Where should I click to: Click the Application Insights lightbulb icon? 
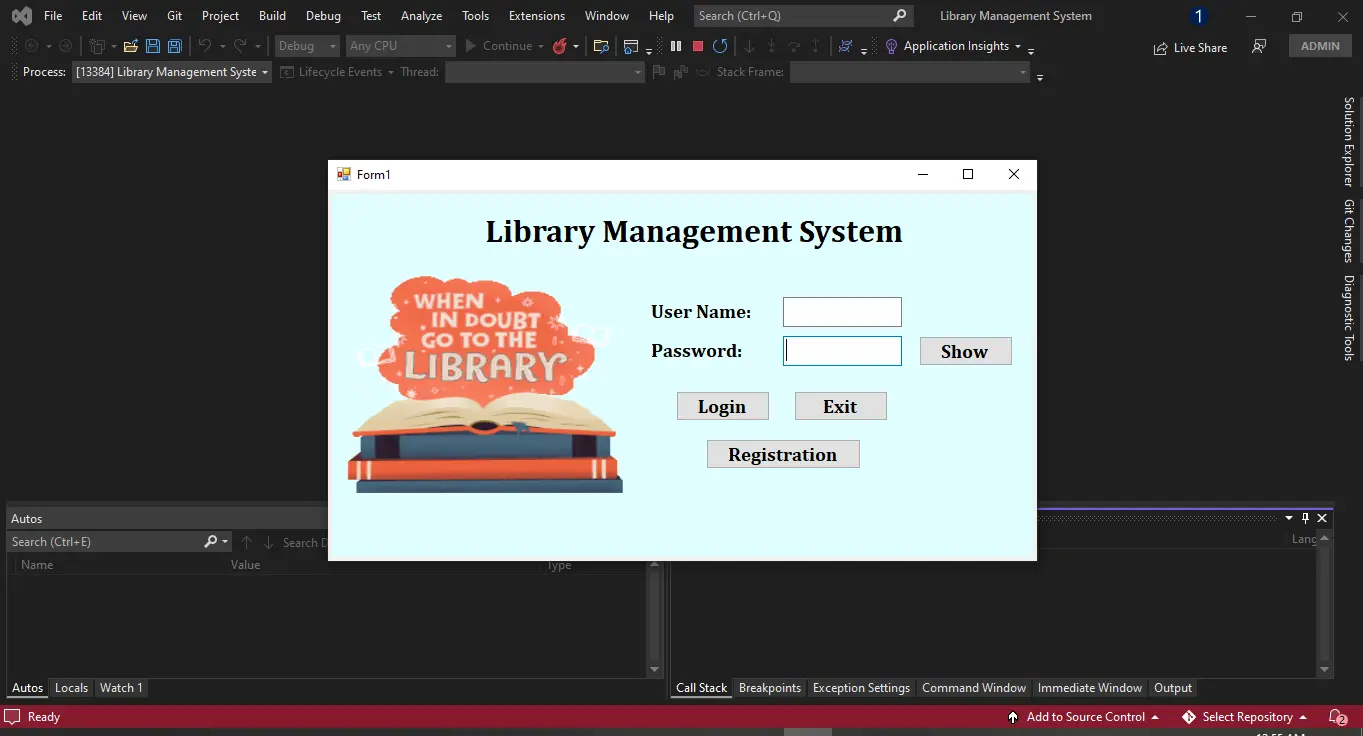point(891,46)
